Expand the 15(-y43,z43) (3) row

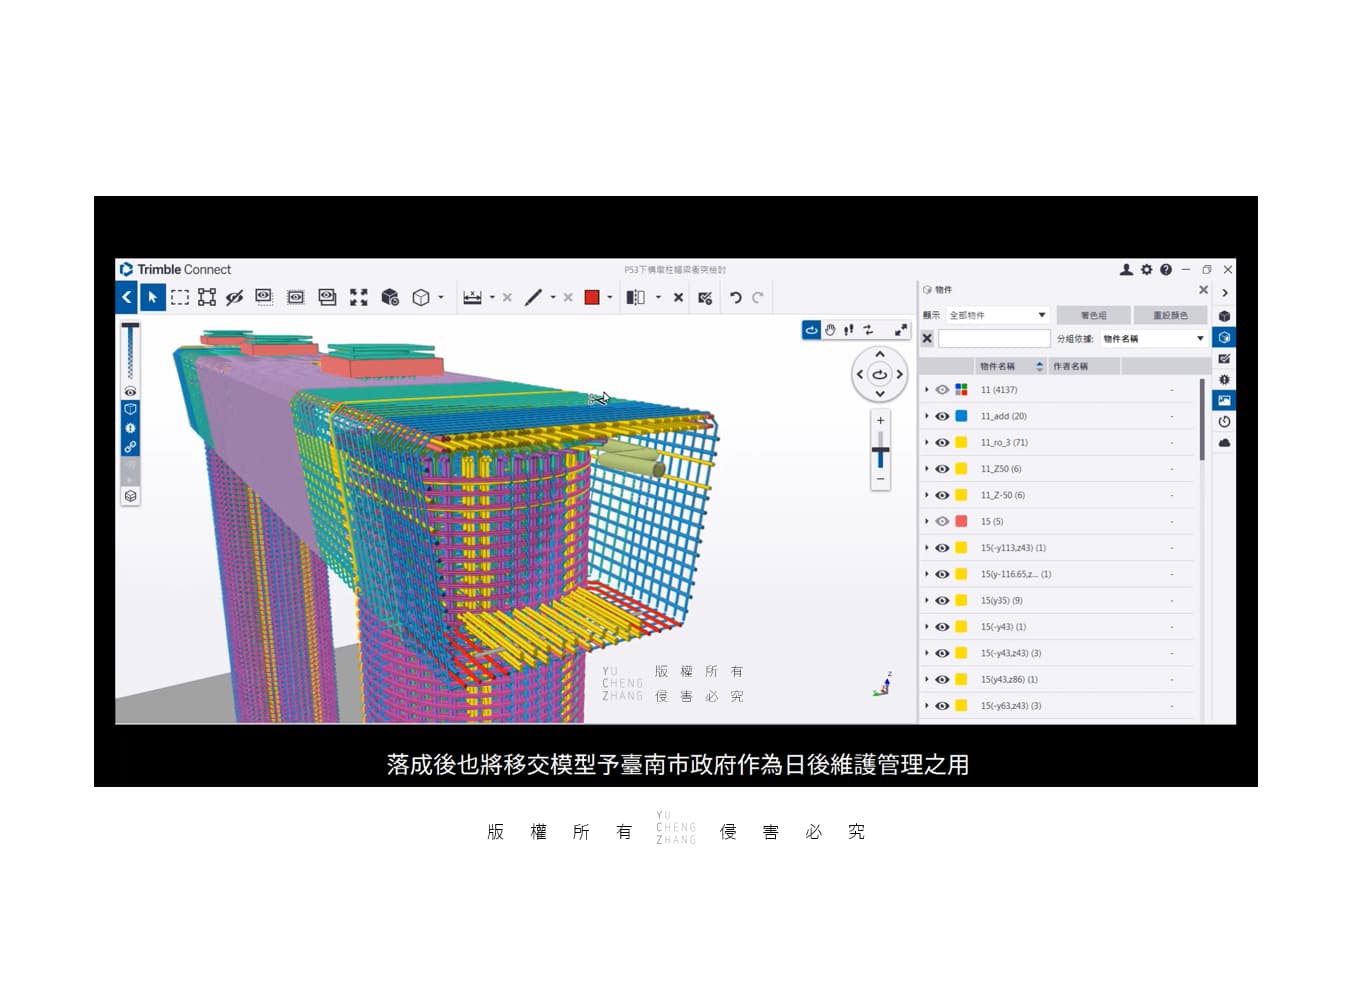(x=927, y=653)
